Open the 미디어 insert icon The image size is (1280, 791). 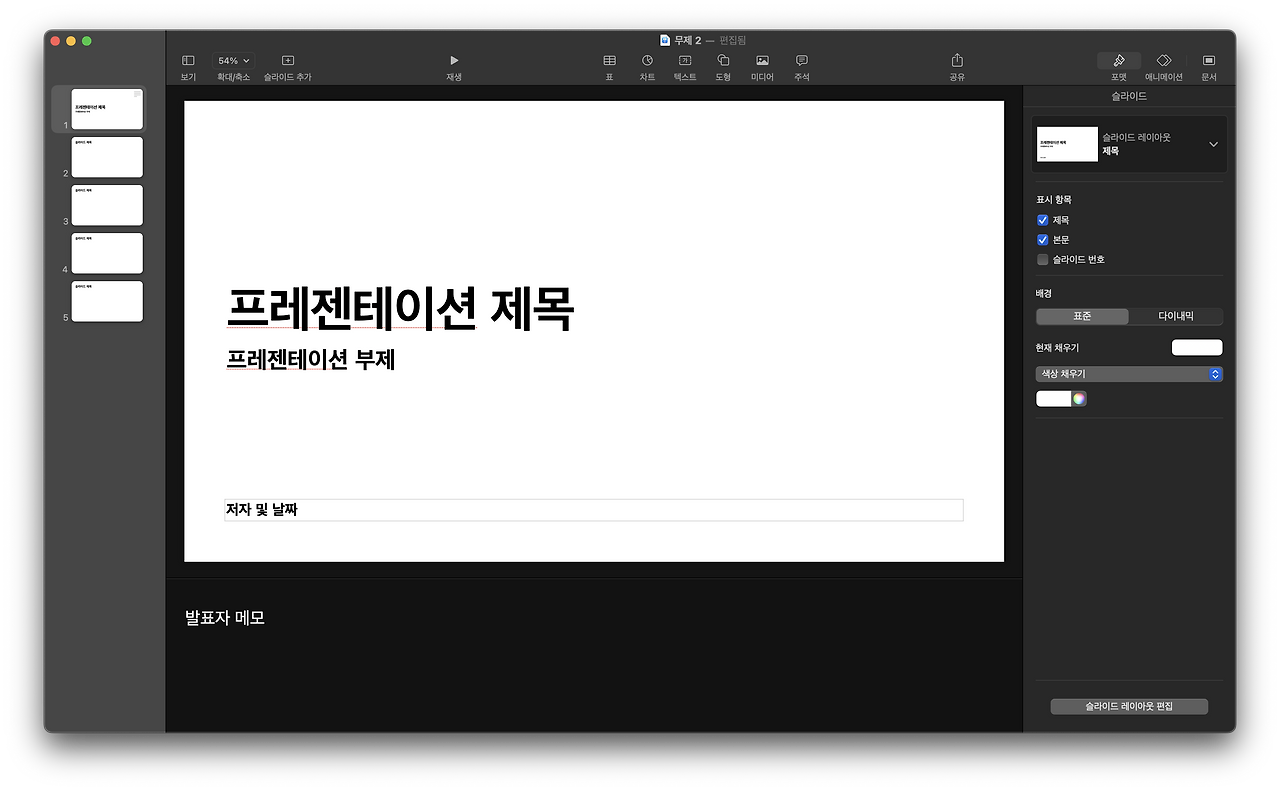point(761,60)
